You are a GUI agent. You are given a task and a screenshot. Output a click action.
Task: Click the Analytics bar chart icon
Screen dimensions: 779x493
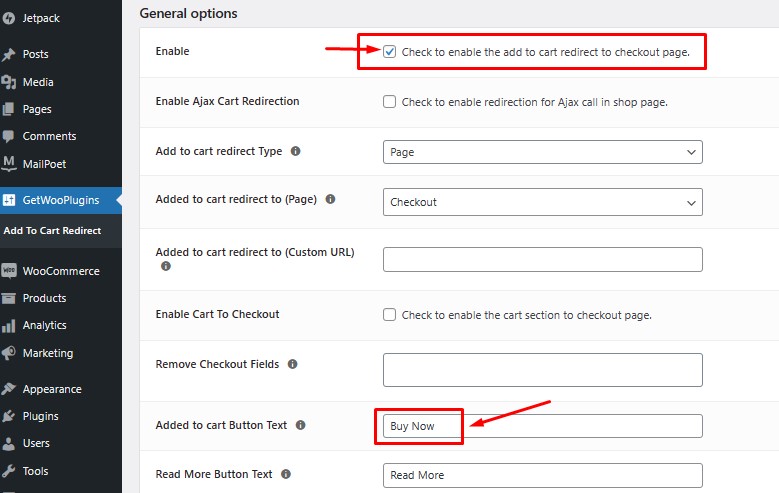9,325
